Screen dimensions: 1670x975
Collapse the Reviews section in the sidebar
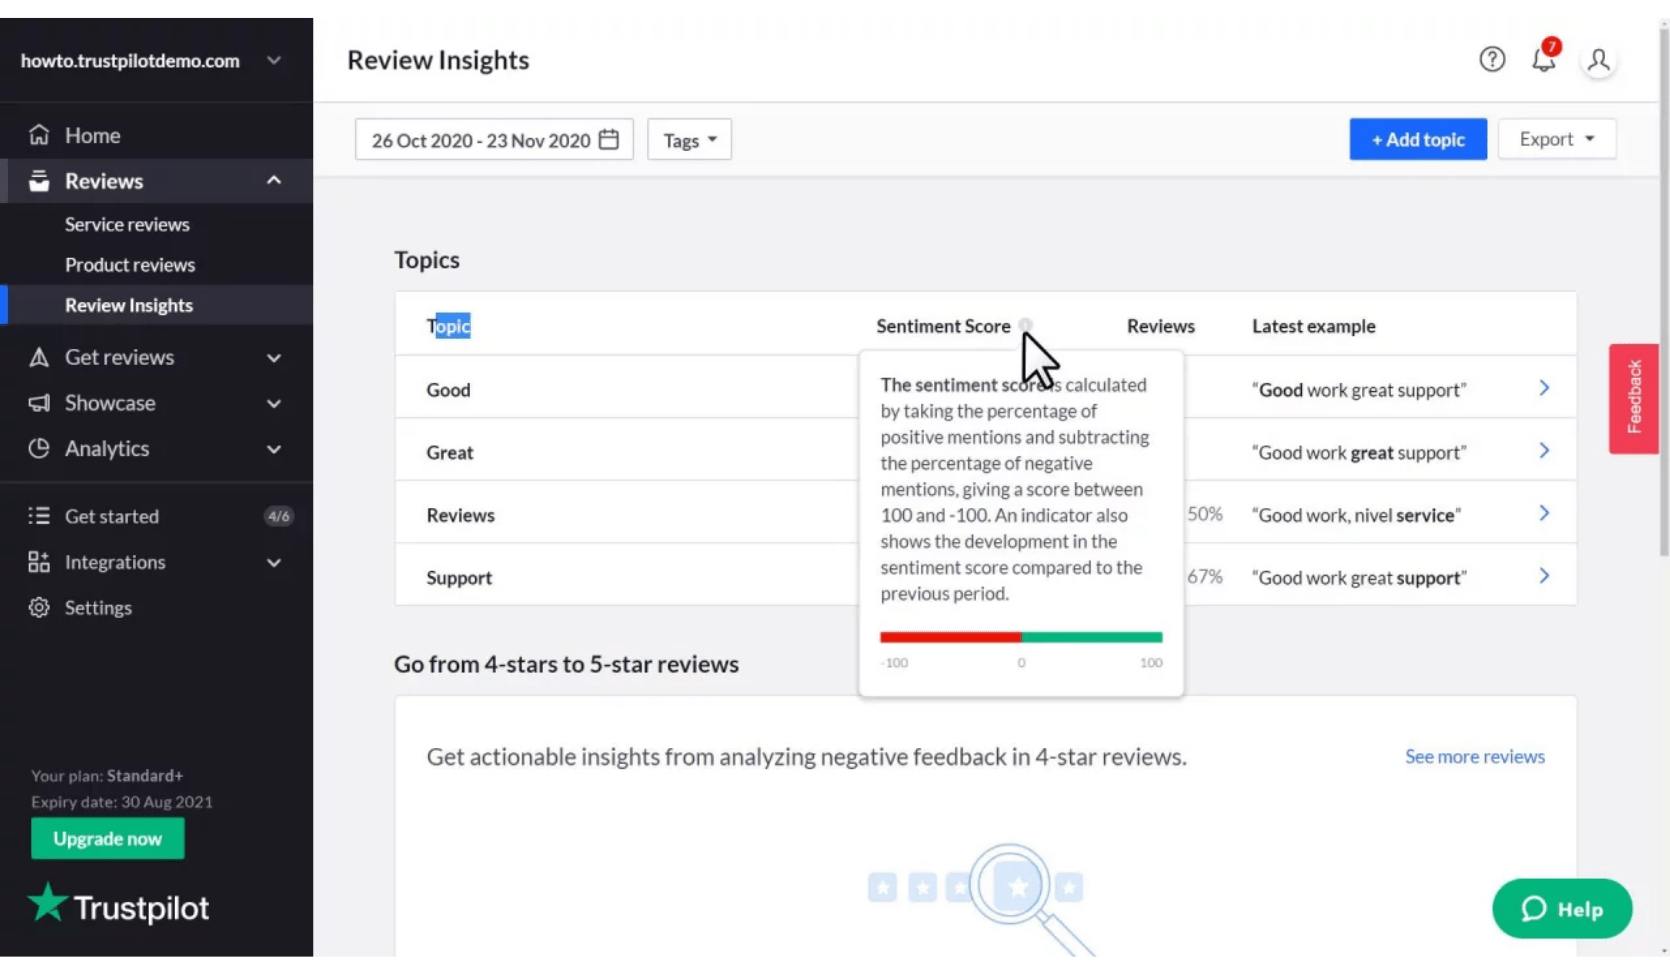click(273, 180)
